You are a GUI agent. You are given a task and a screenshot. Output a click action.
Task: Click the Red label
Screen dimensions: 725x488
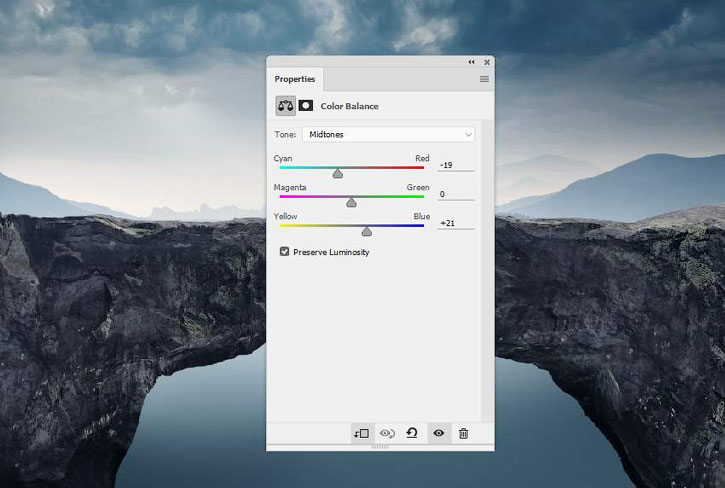click(x=422, y=158)
